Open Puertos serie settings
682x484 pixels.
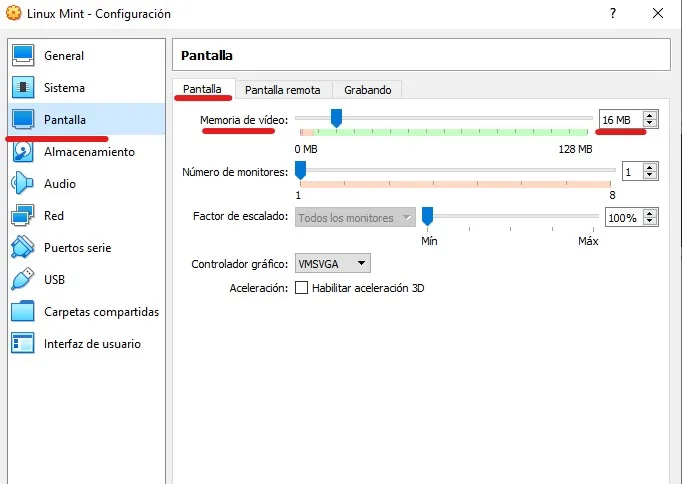click(x=77, y=247)
